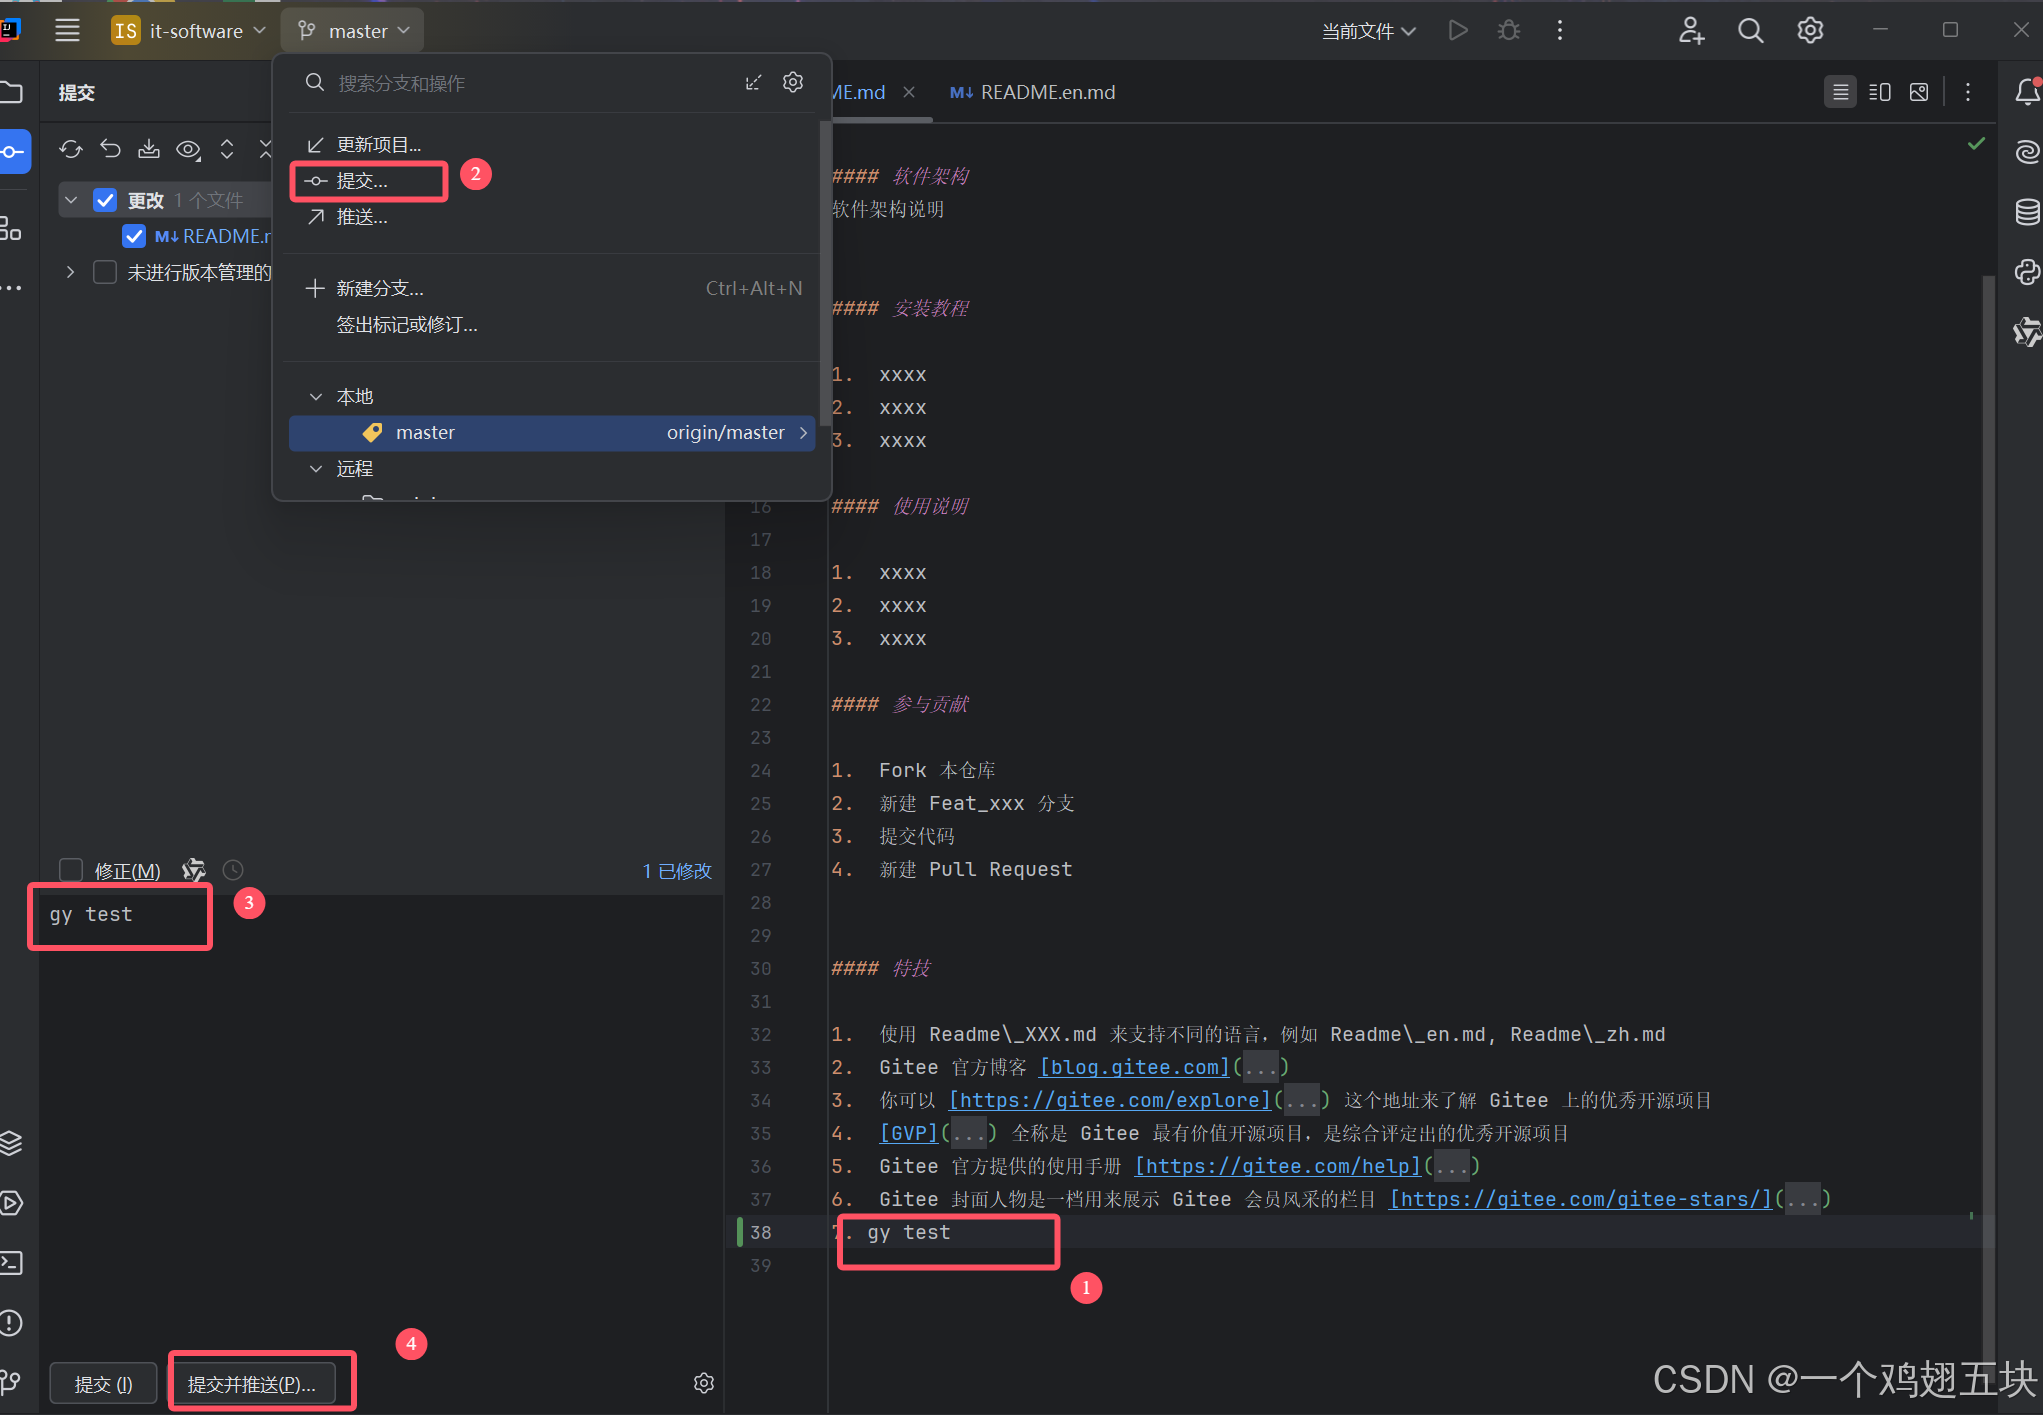Click the search everywhere magnifier icon
Image resolution: width=2043 pixels, height=1415 pixels.
[1750, 31]
